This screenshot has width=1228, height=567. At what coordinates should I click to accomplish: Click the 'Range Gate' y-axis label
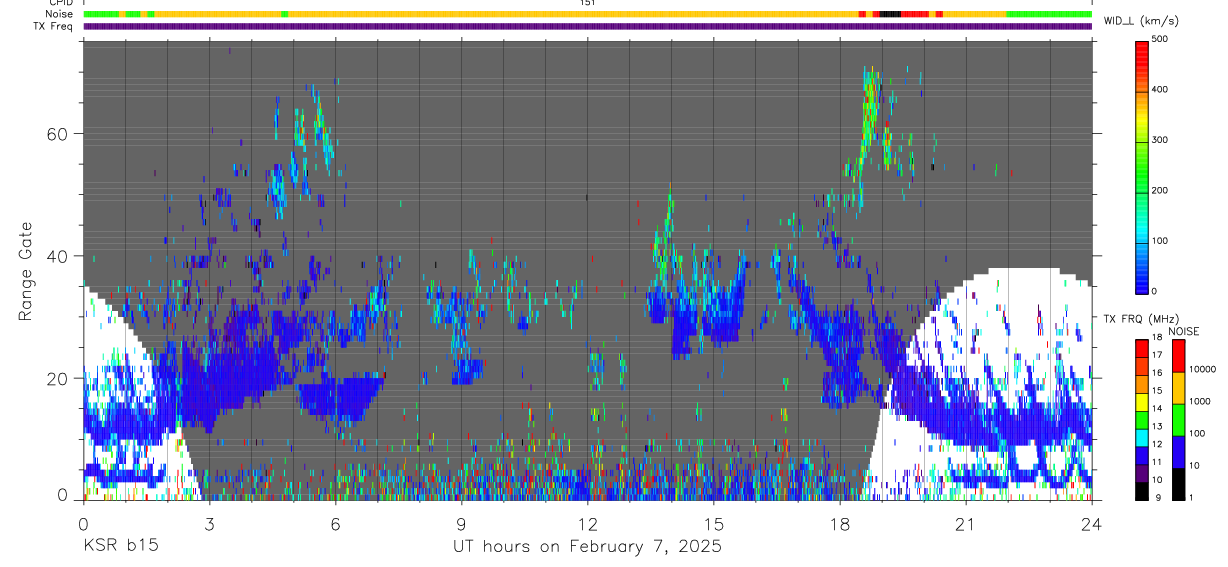tap(26, 271)
